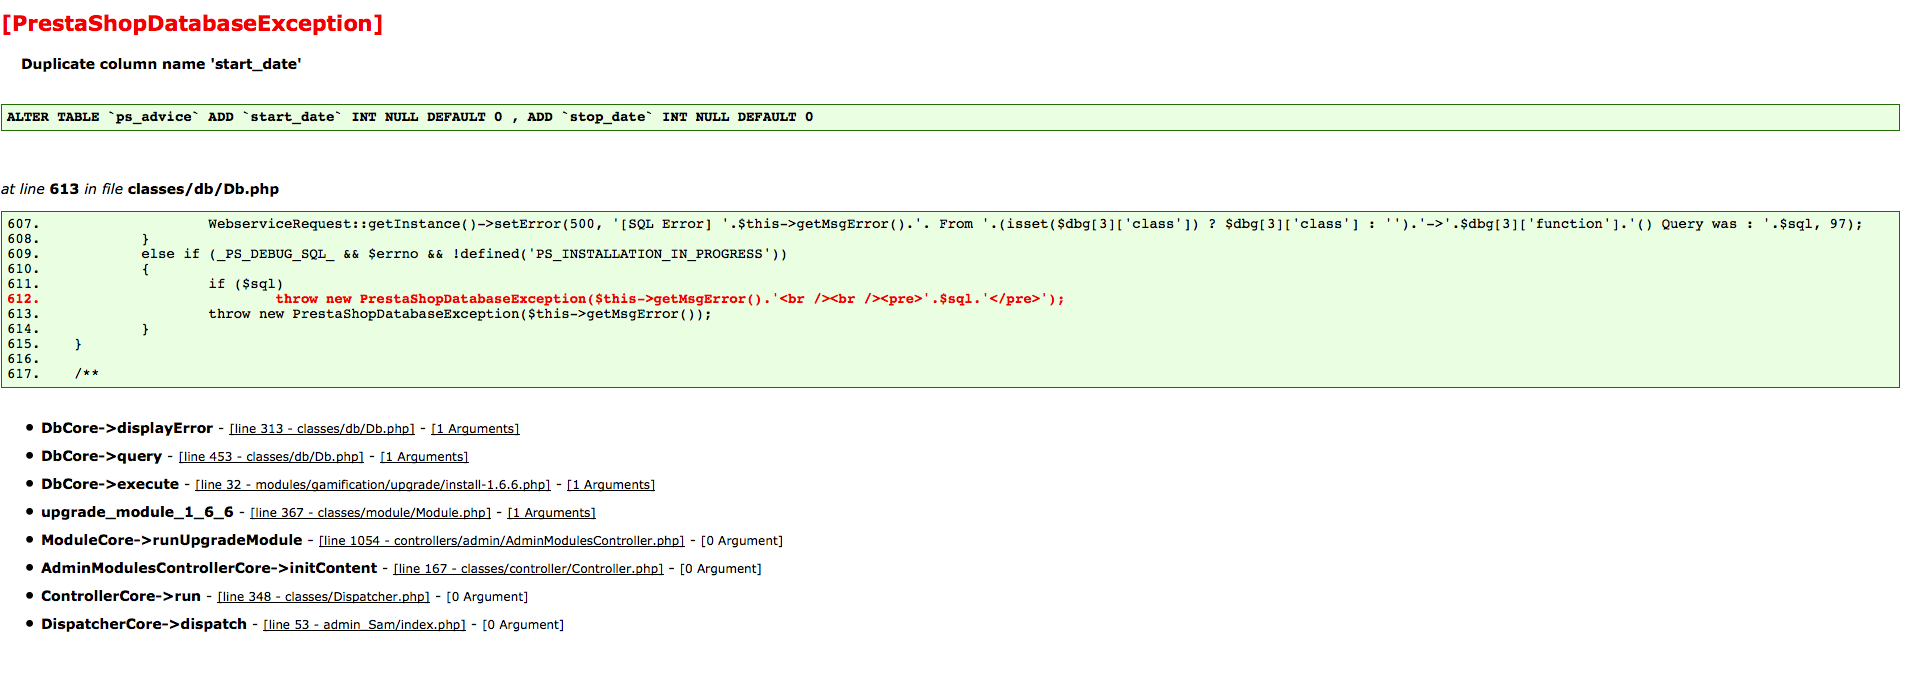Open line 167 classes/controller/Controller.php link
Image resolution: width=1914 pixels, height=700 pixels.
(528, 569)
